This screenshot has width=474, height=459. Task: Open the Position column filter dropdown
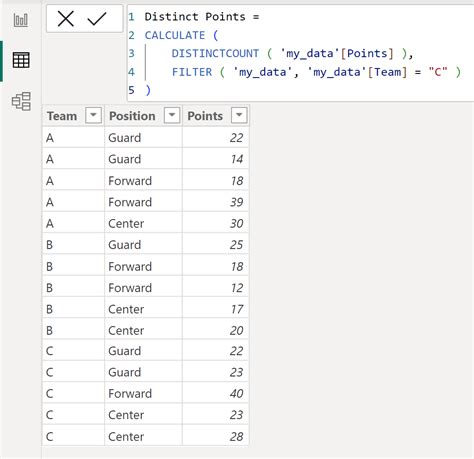(x=172, y=115)
